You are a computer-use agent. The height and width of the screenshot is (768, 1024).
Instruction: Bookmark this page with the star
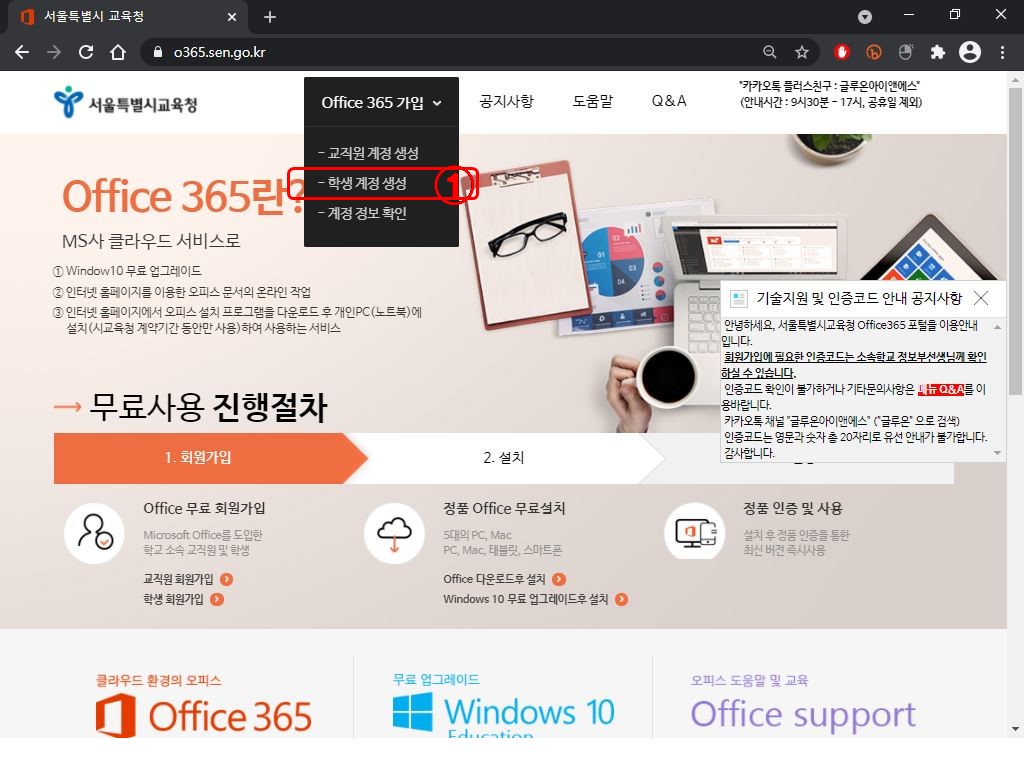[802, 52]
